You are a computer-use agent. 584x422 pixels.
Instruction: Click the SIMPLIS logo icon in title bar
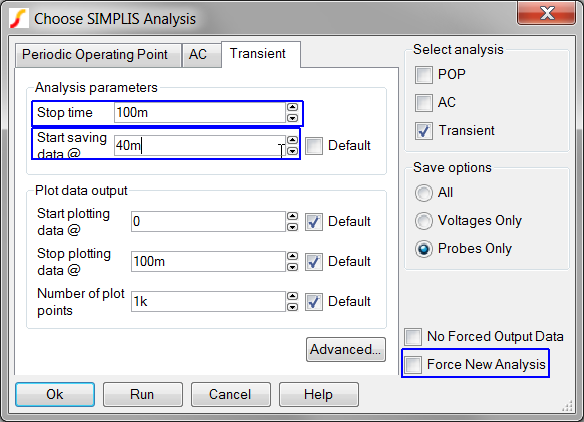click(19, 18)
